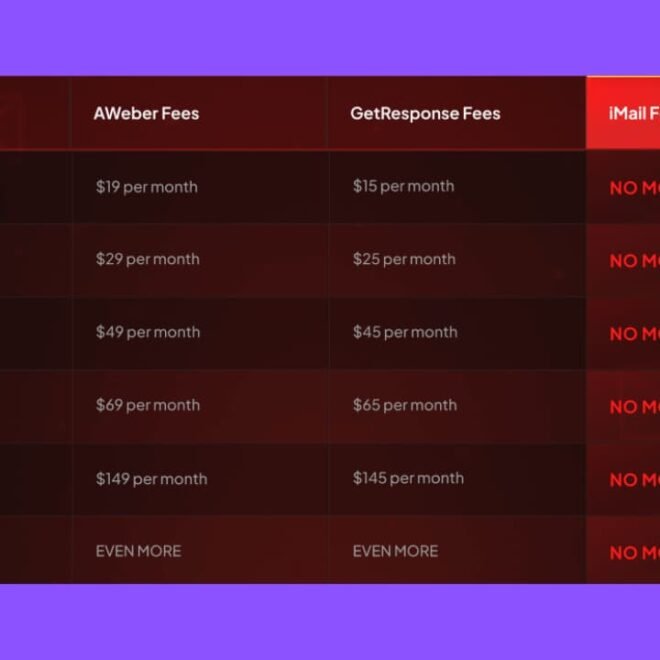Select GetResponse's $145 per month cell
This screenshot has width=660, height=660.
point(408,479)
